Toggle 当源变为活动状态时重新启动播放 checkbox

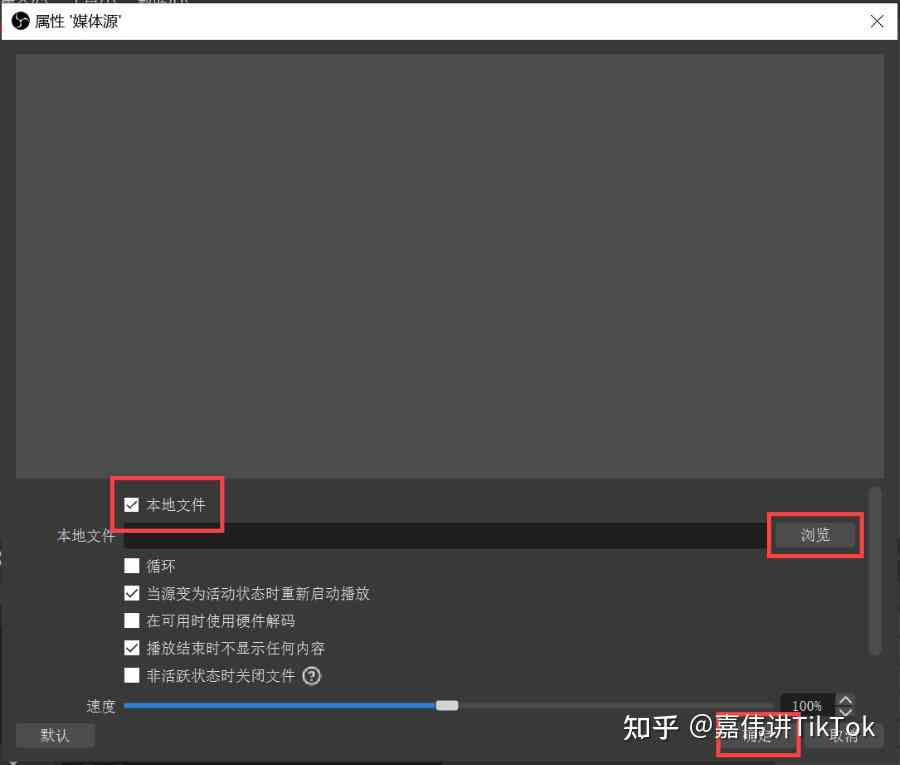tap(131, 593)
